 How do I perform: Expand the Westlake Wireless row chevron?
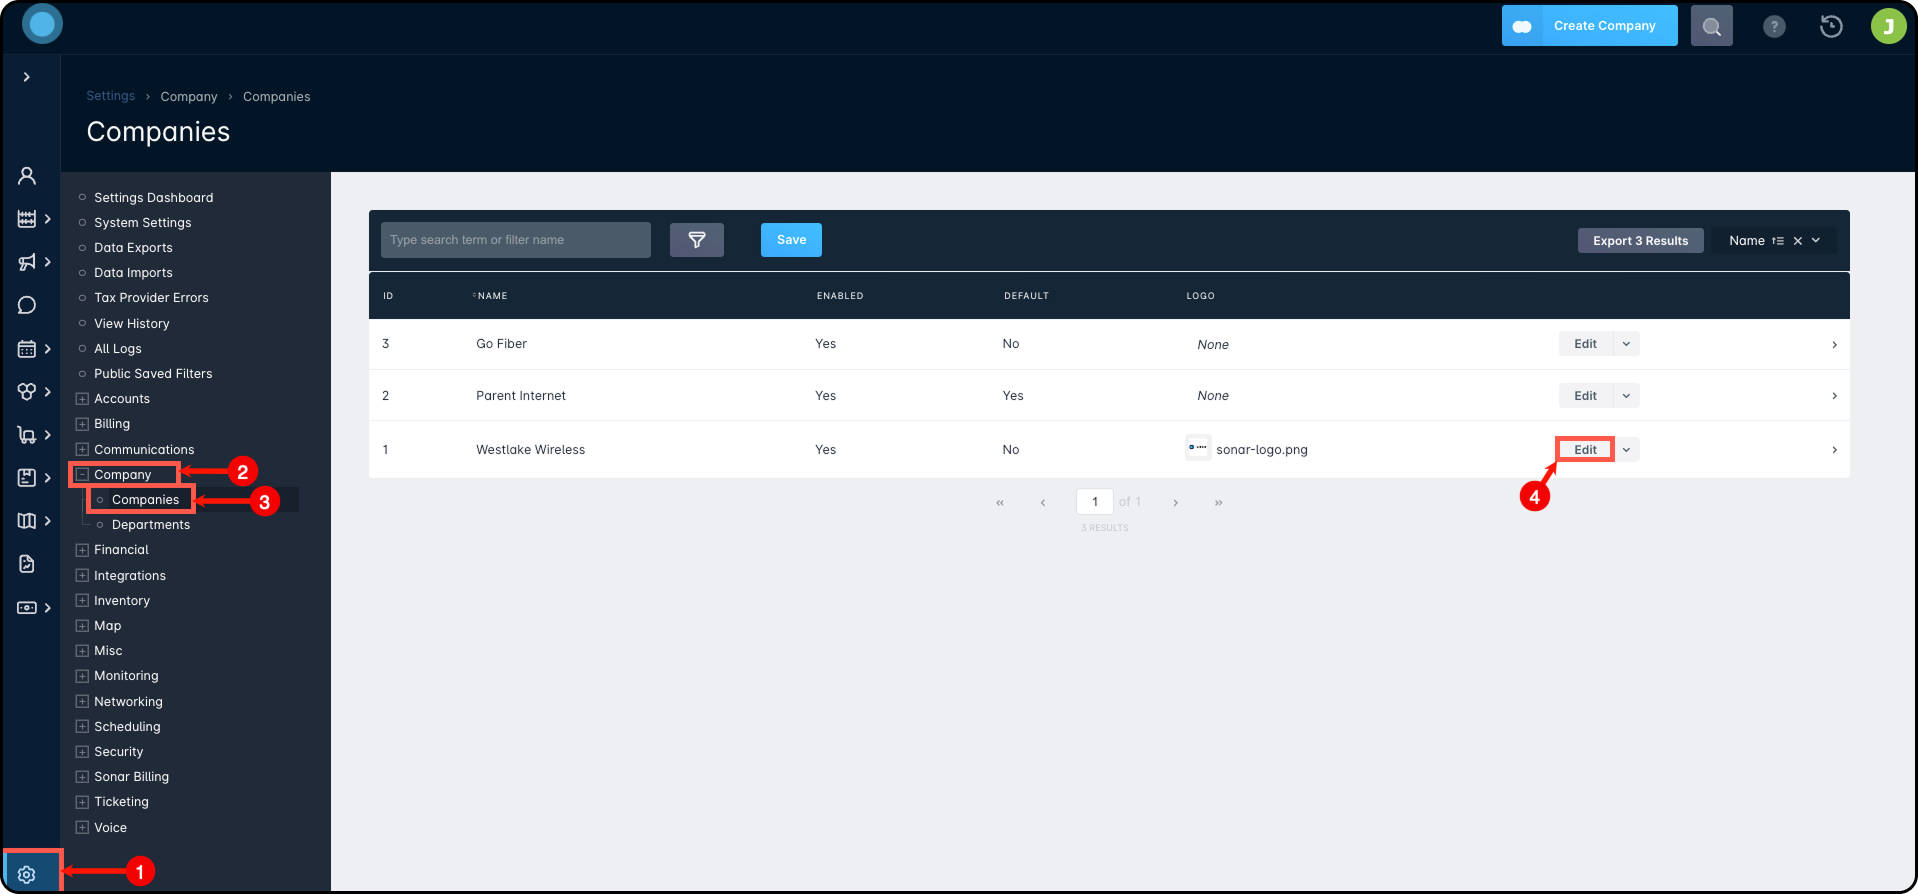pyautogui.click(x=1834, y=450)
